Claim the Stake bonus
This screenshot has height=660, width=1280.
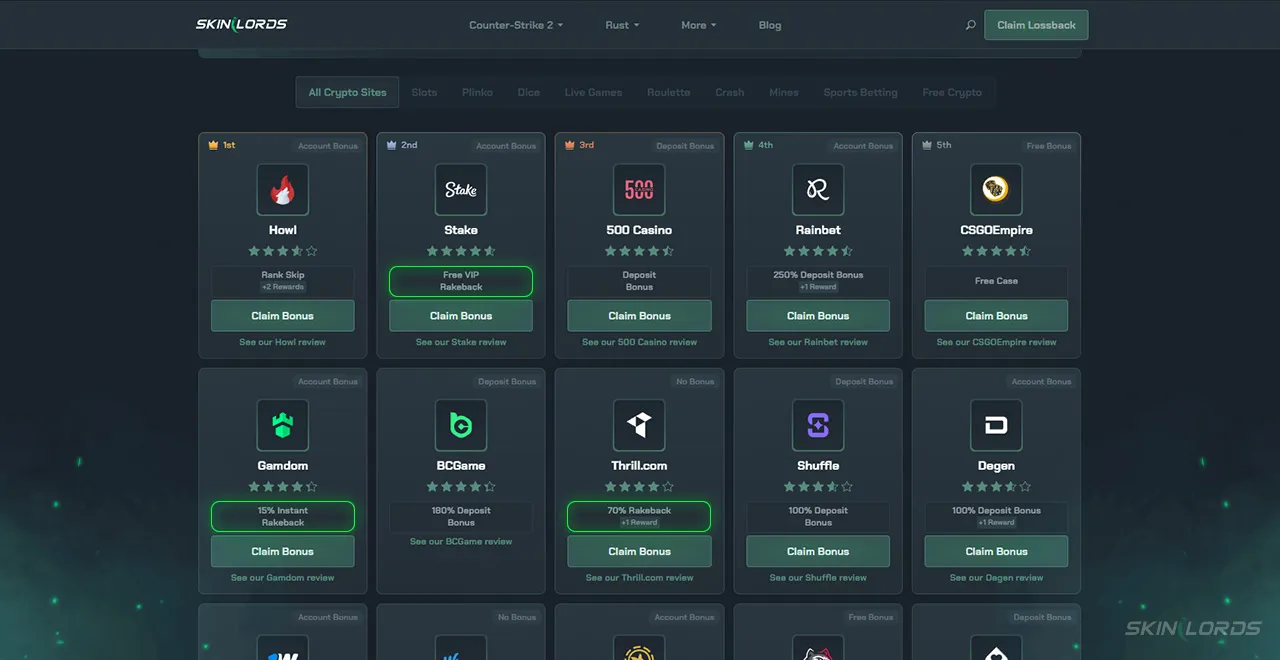tap(461, 316)
